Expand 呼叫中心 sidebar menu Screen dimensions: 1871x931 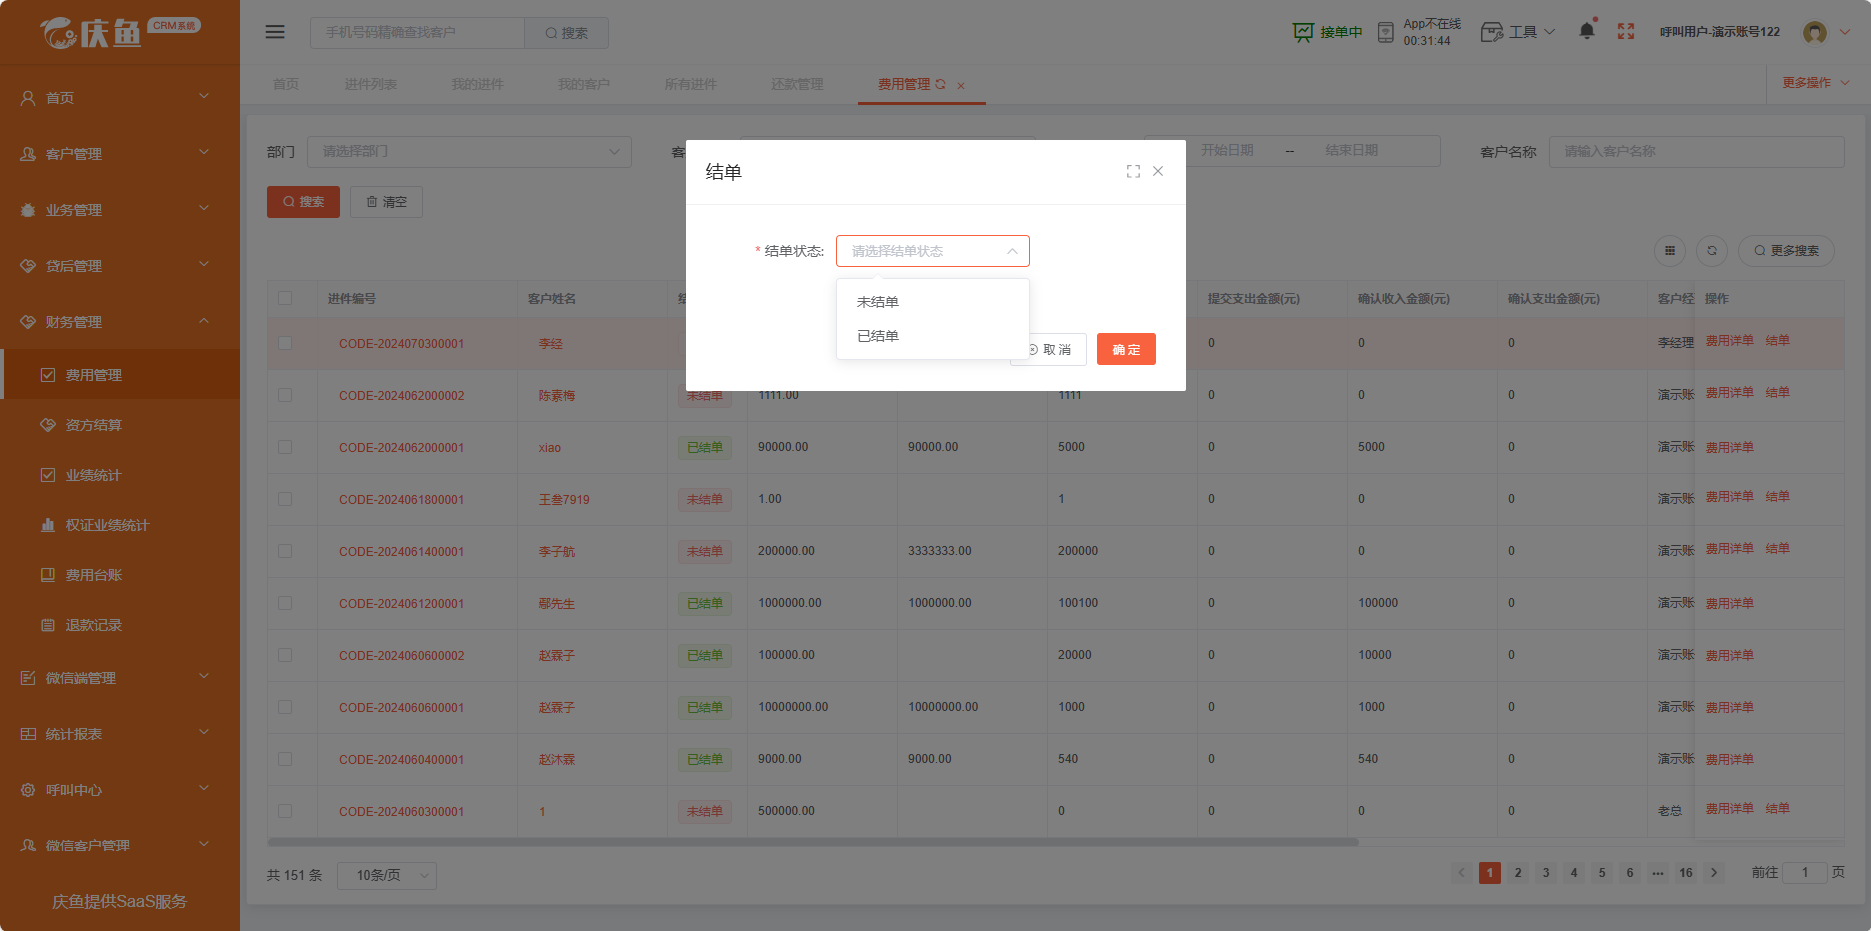[x=120, y=789]
